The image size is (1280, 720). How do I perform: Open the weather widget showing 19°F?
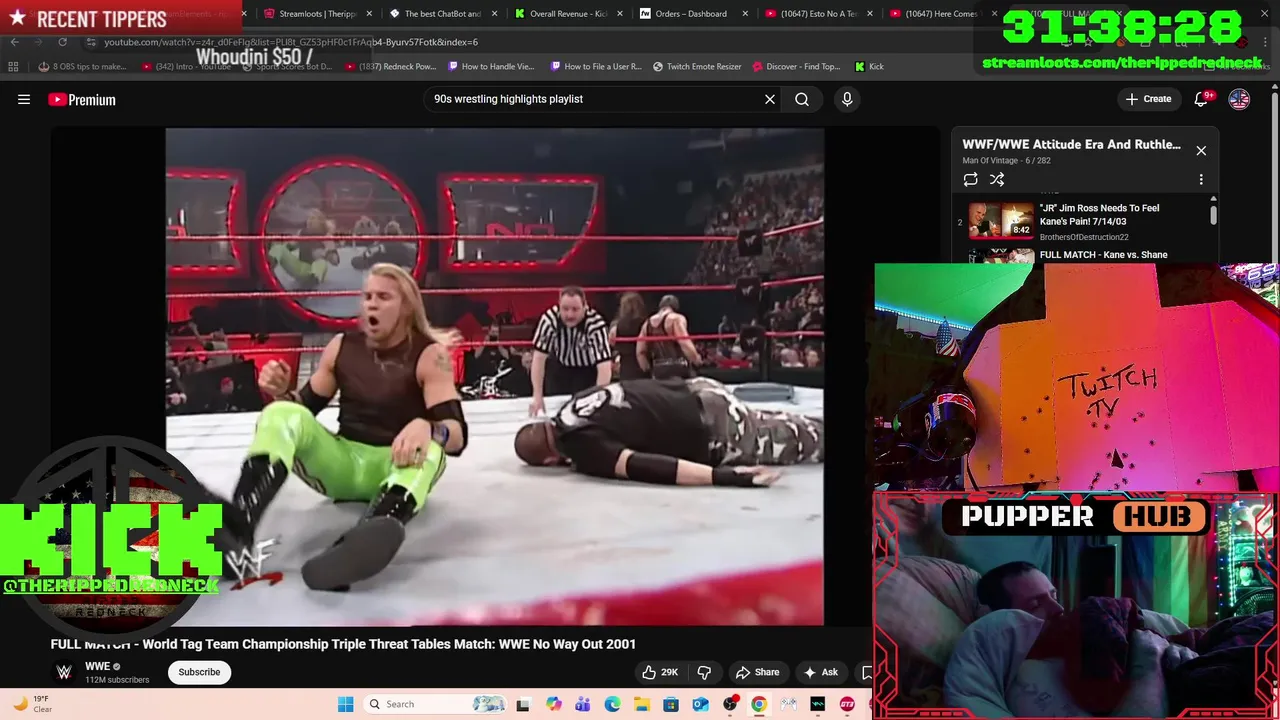point(31,704)
